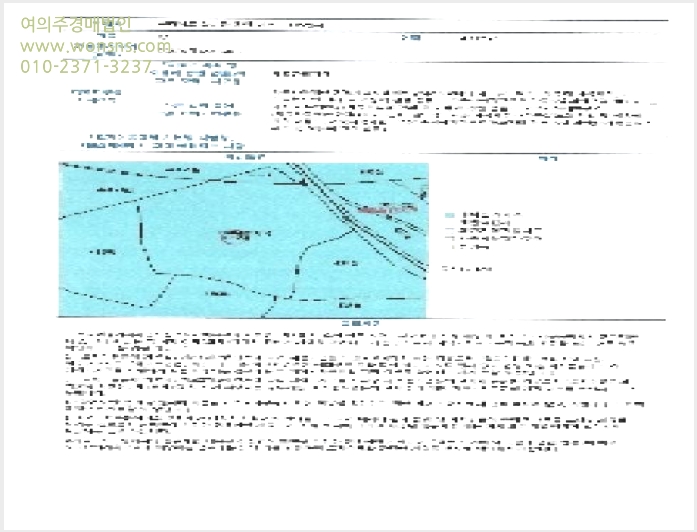Click the last paragraph of body text
This screenshot has width=697, height=532.
click(x=341, y=445)
